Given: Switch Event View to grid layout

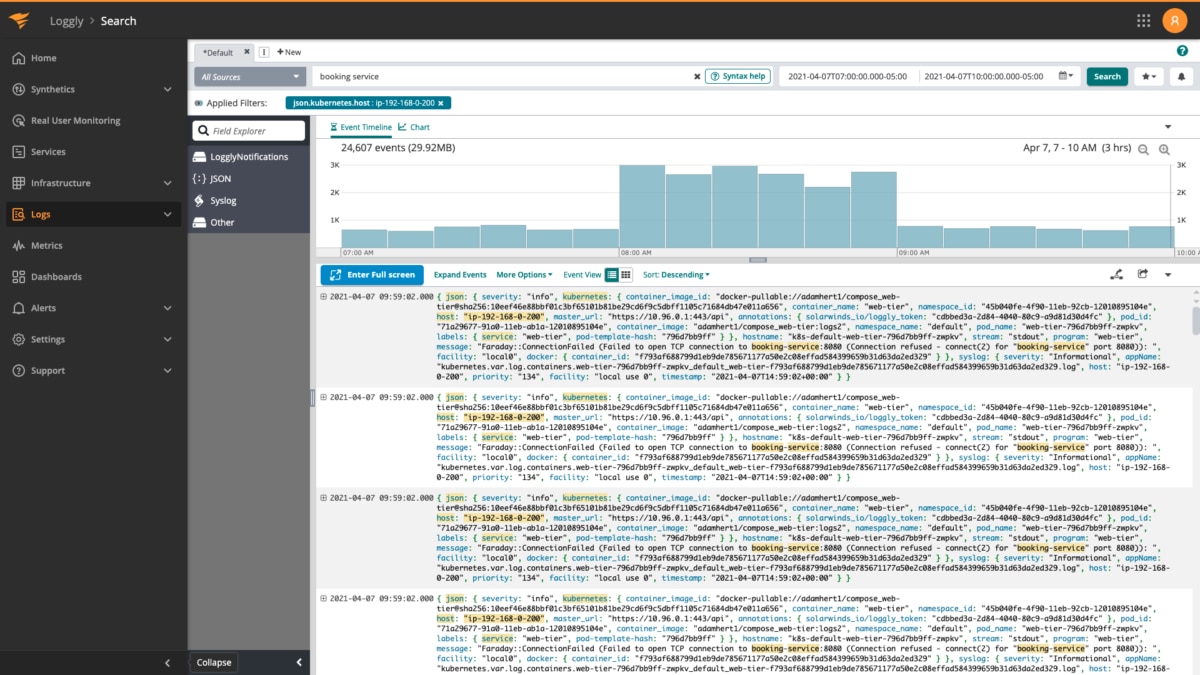Looking at the screenshot, I should (626, 275).
